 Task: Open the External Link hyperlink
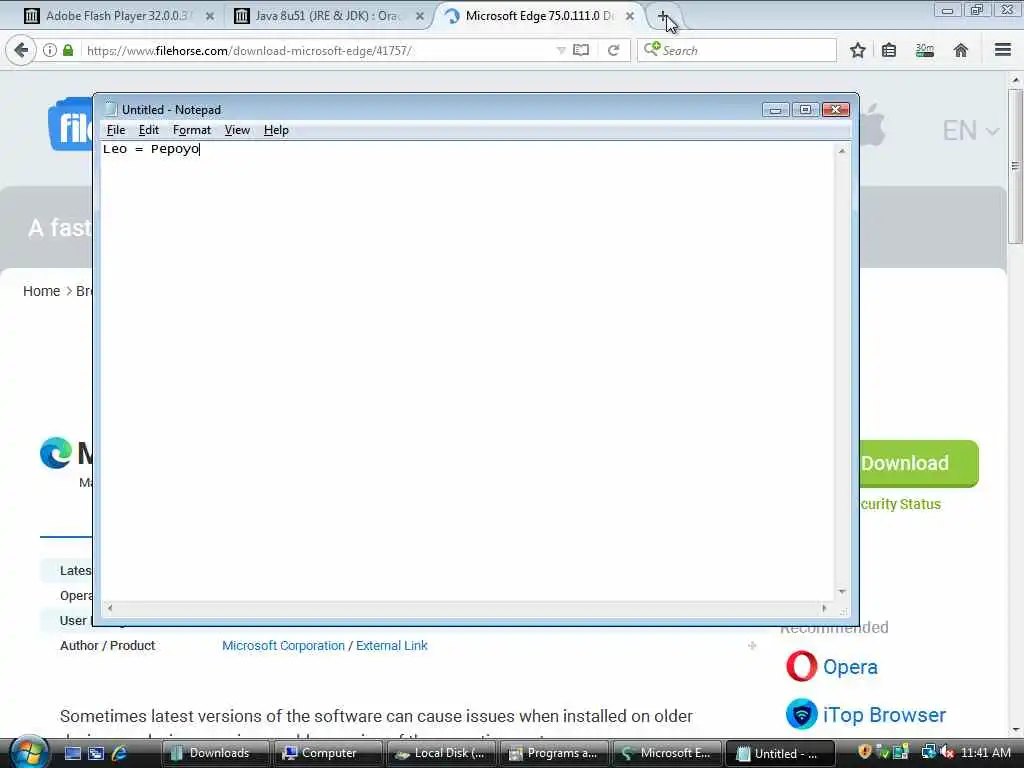392,645
